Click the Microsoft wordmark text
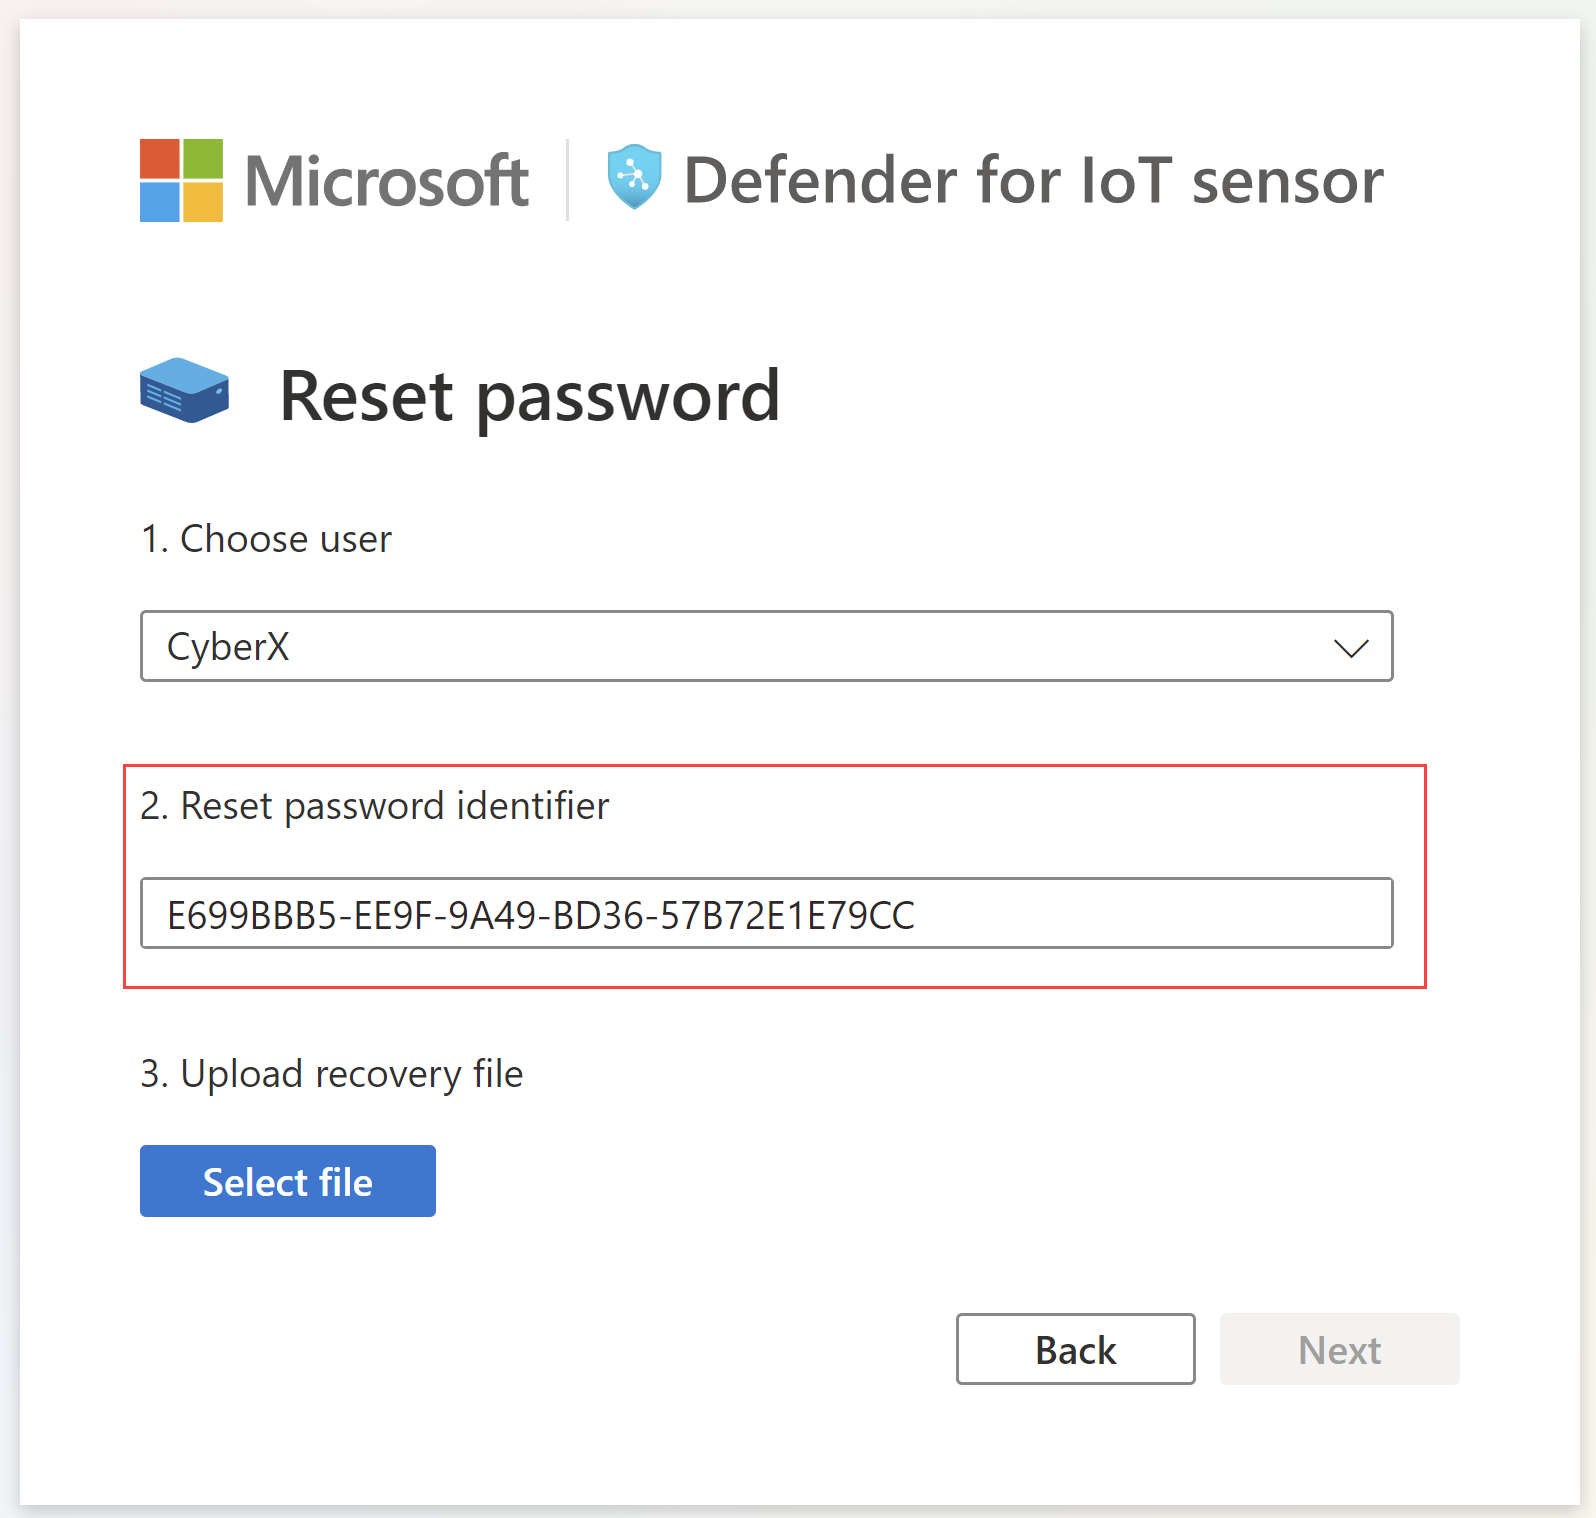This screenshot has width=1596, height=1518. click(x=387, y=181)
